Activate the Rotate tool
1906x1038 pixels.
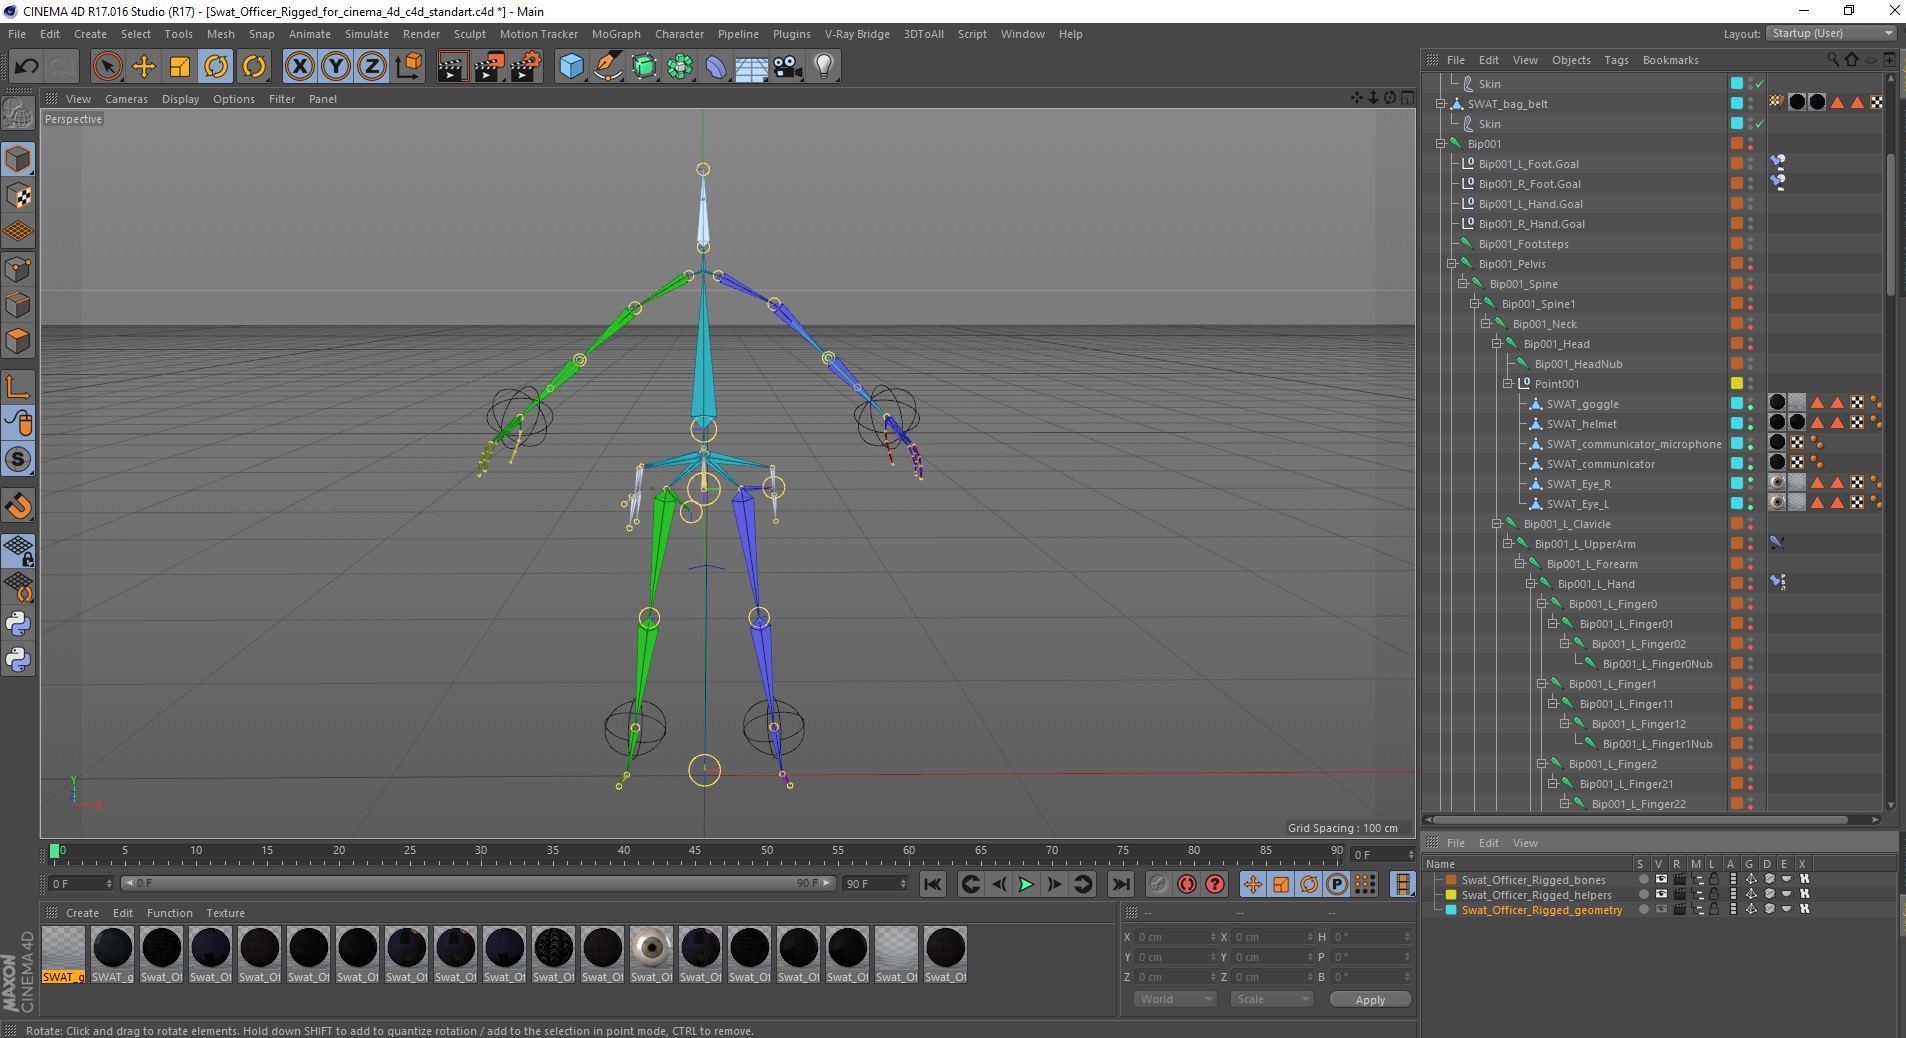point(216,67)
